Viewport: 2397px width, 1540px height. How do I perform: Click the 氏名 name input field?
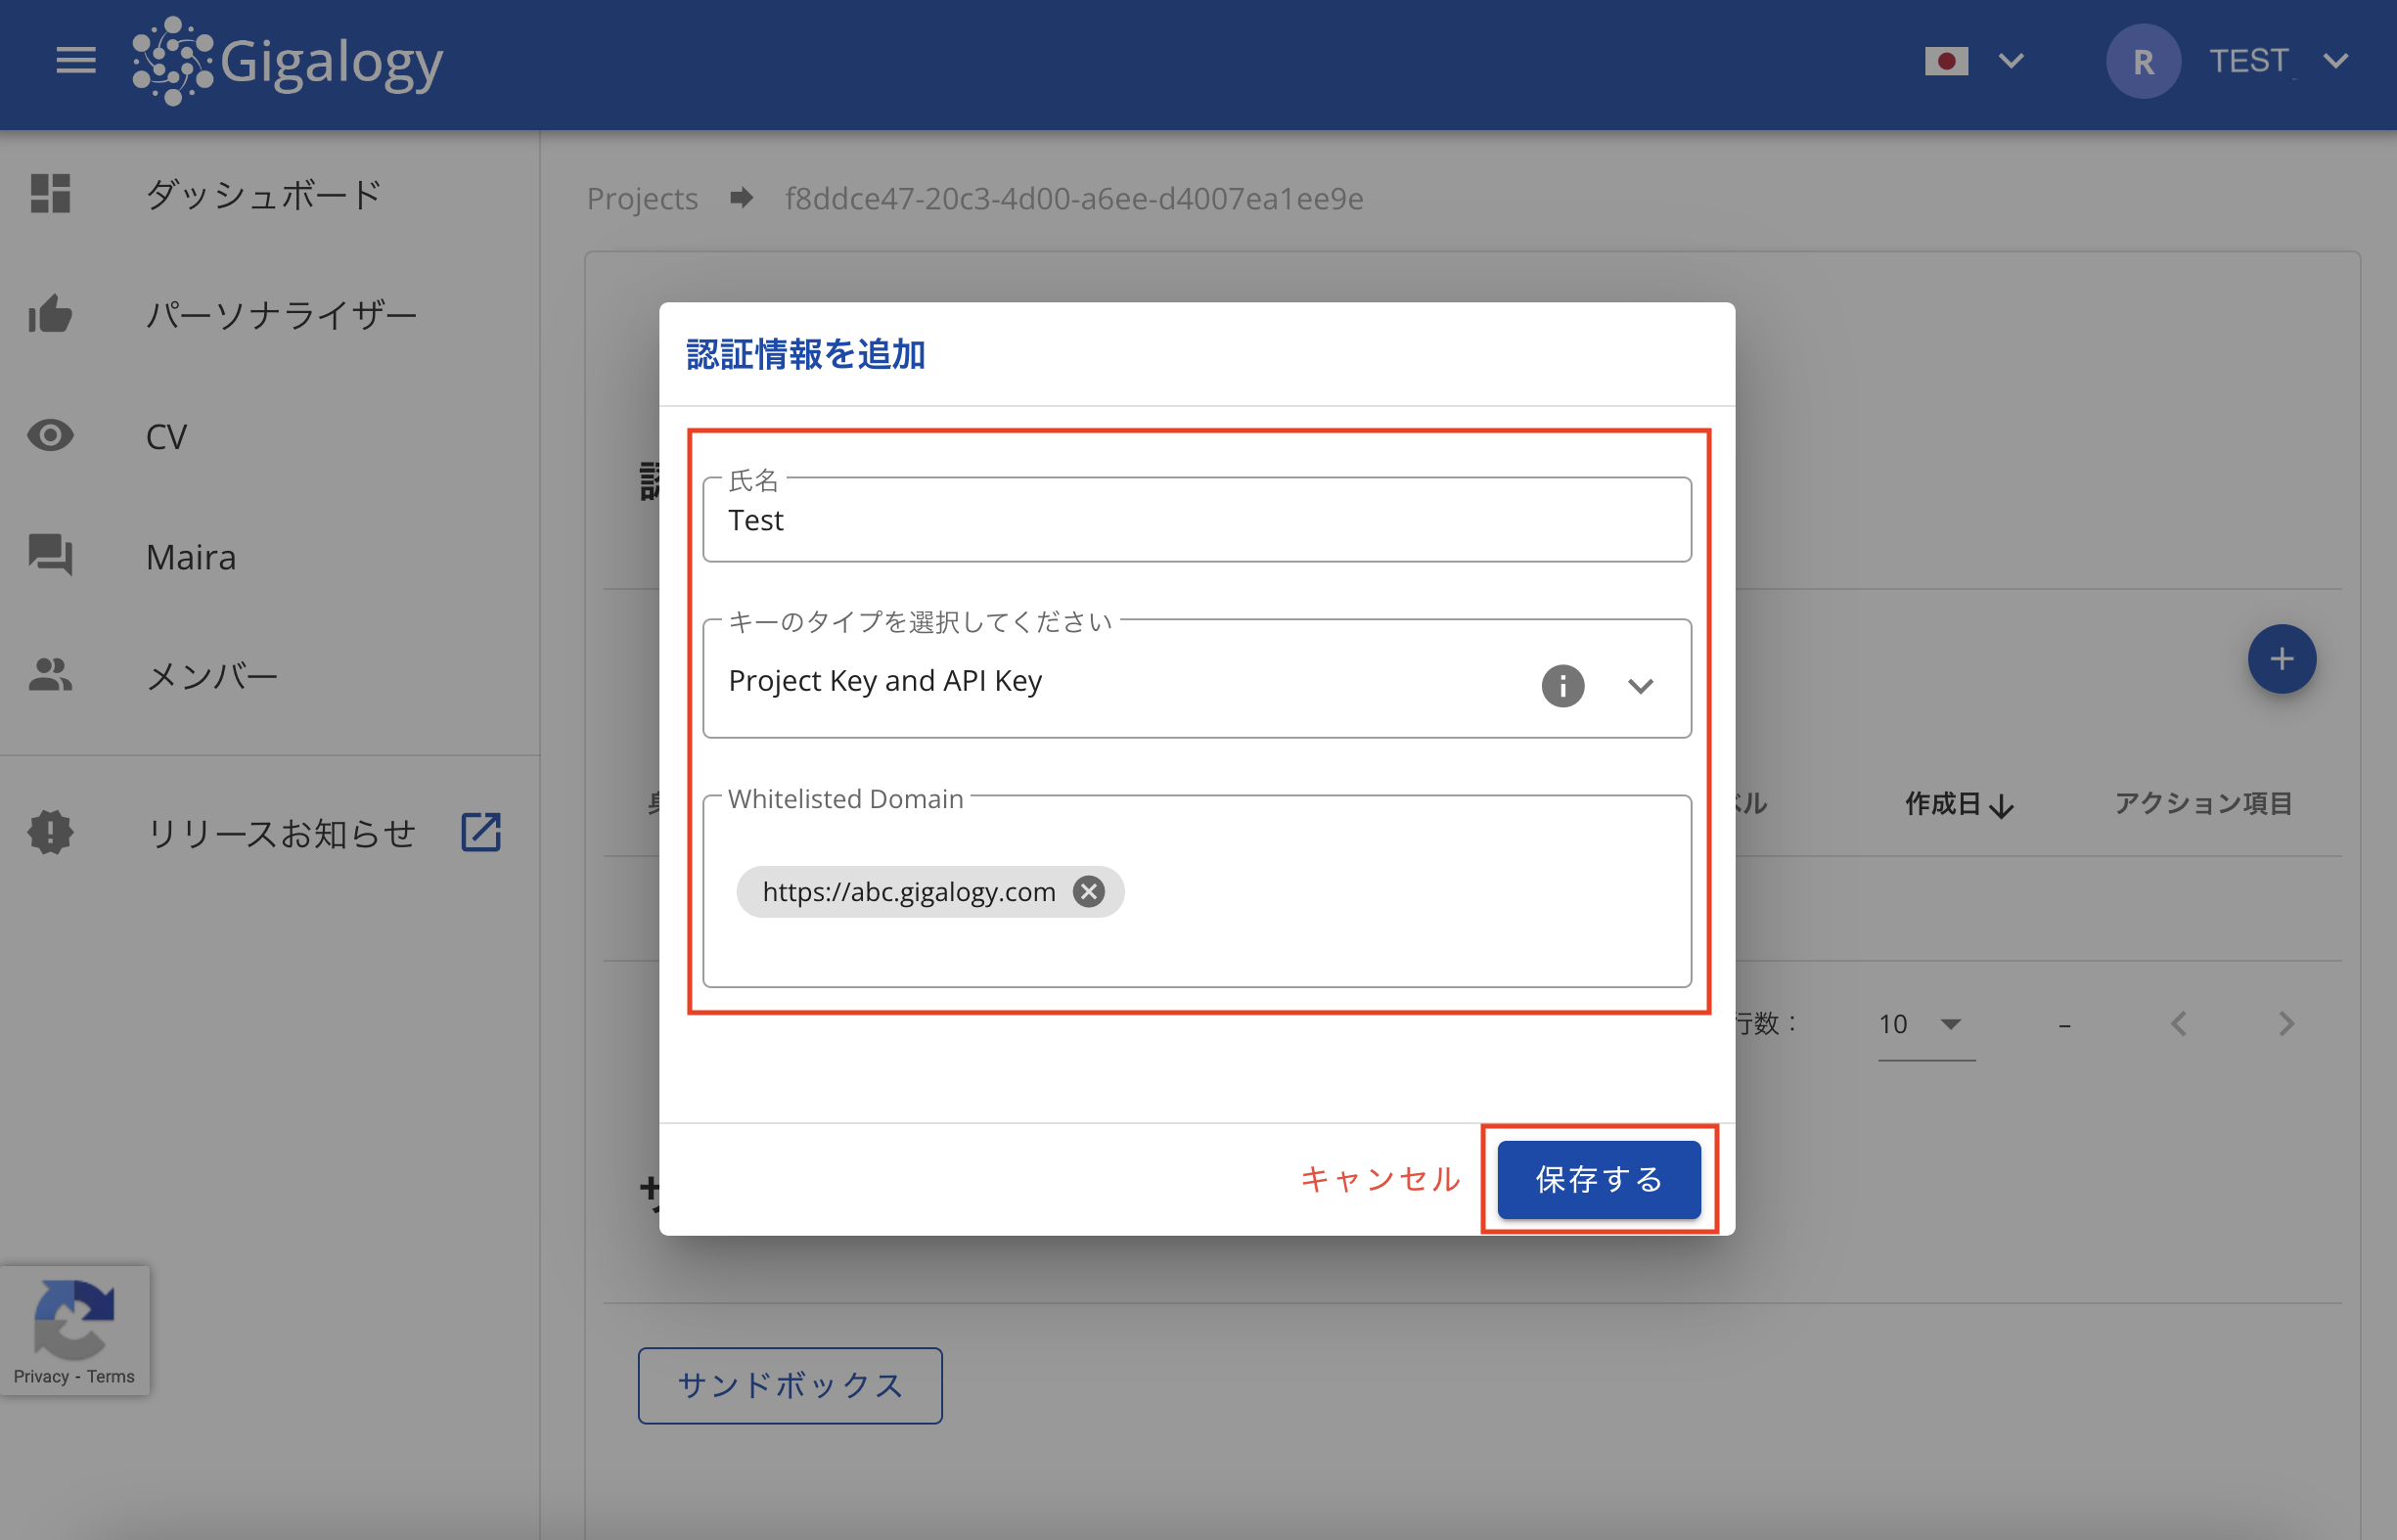[1198, 520]
